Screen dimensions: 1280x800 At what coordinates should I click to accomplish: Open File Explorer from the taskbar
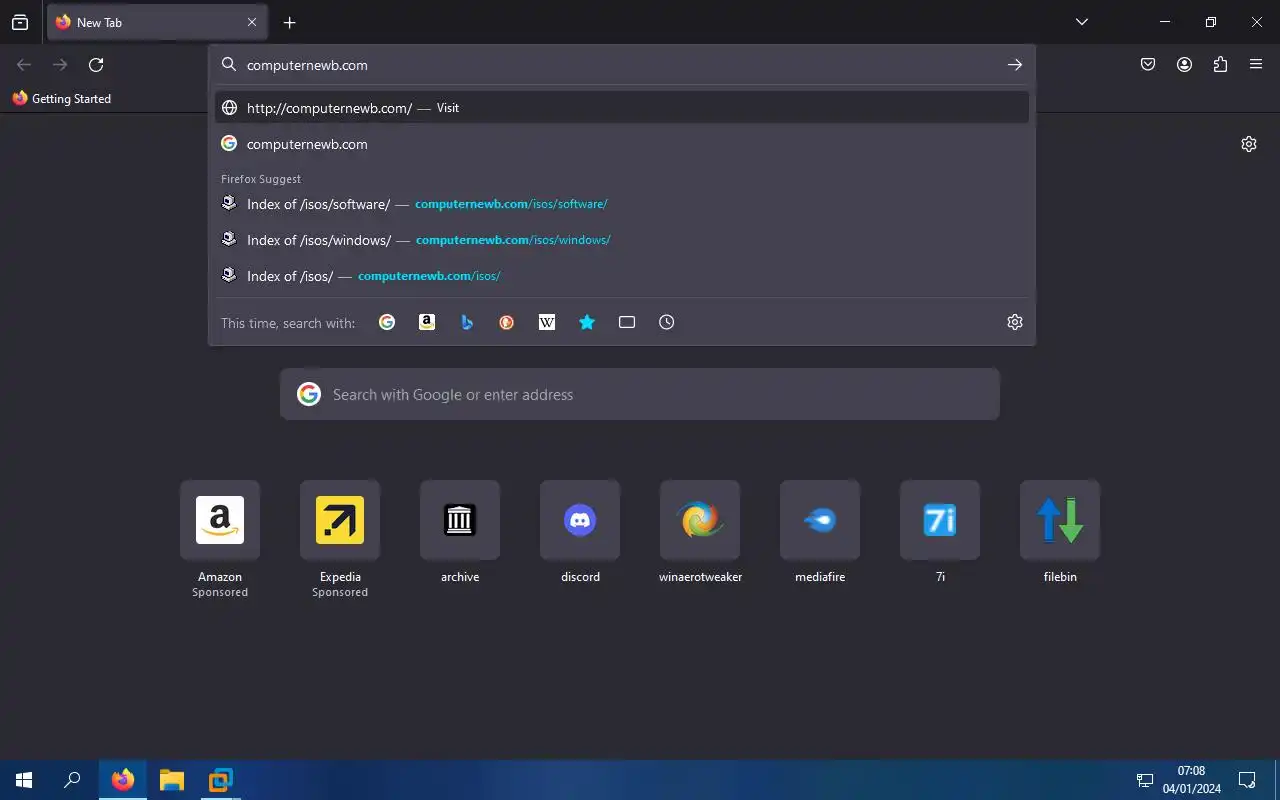(172, 780)
